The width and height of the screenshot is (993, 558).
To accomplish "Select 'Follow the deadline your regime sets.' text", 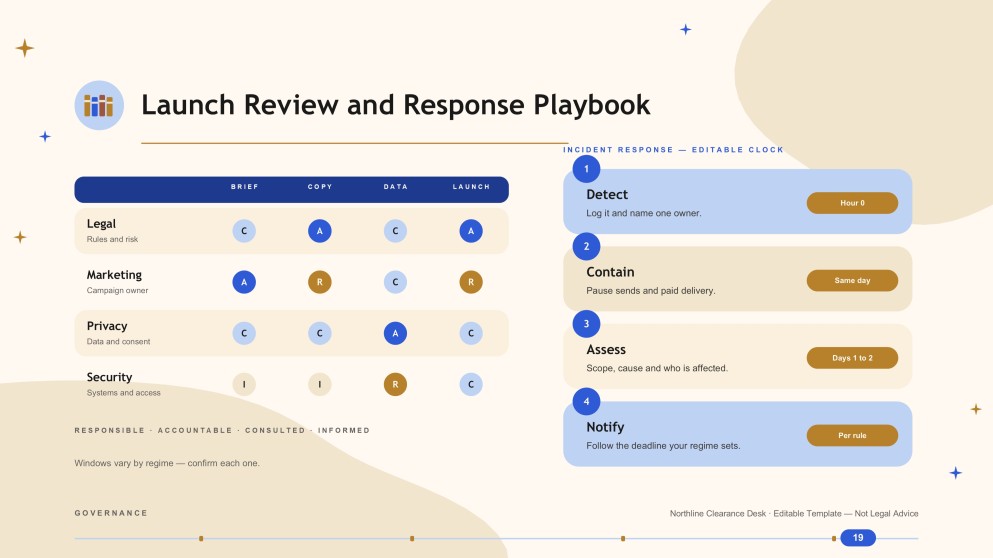I will [663, 446].
